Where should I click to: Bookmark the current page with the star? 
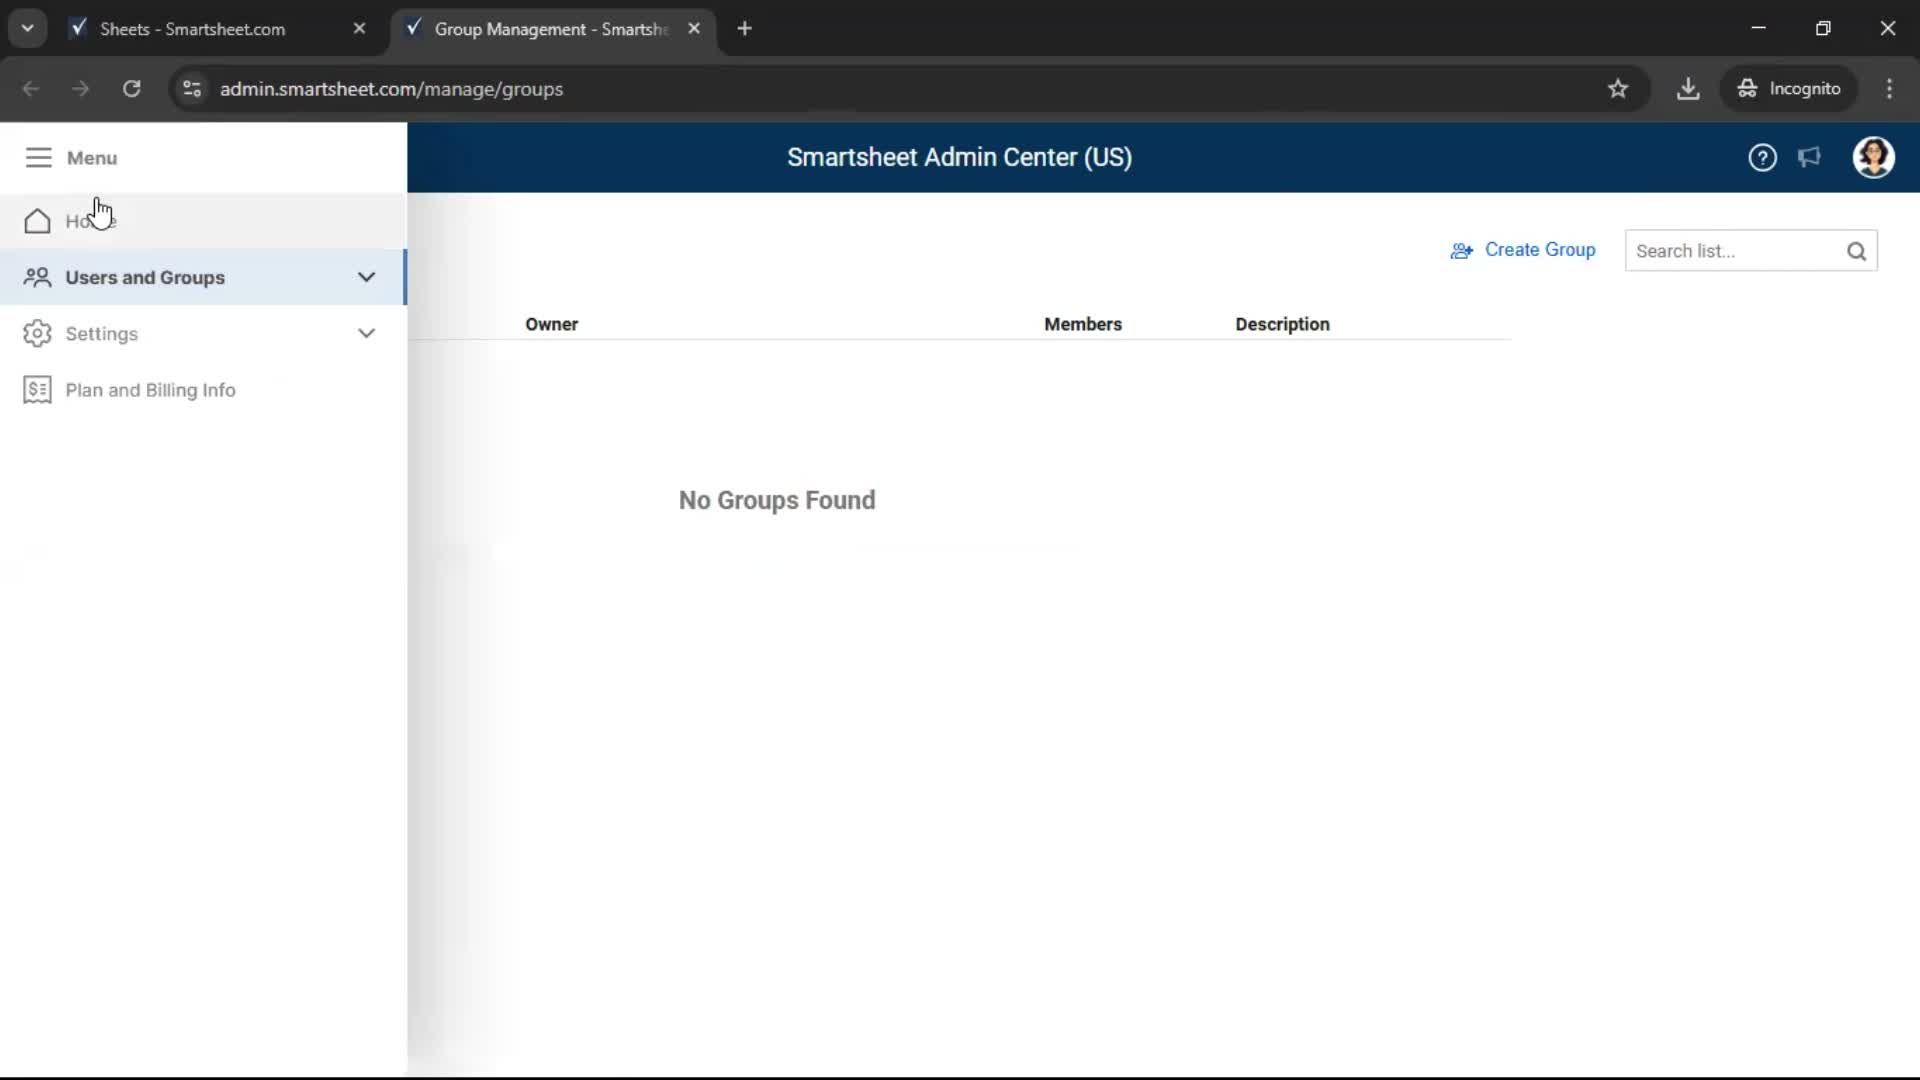1618,88
